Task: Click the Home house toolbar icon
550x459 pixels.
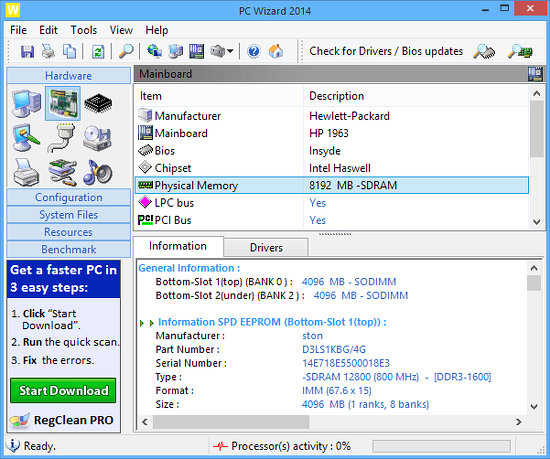Action: point(276,51)
